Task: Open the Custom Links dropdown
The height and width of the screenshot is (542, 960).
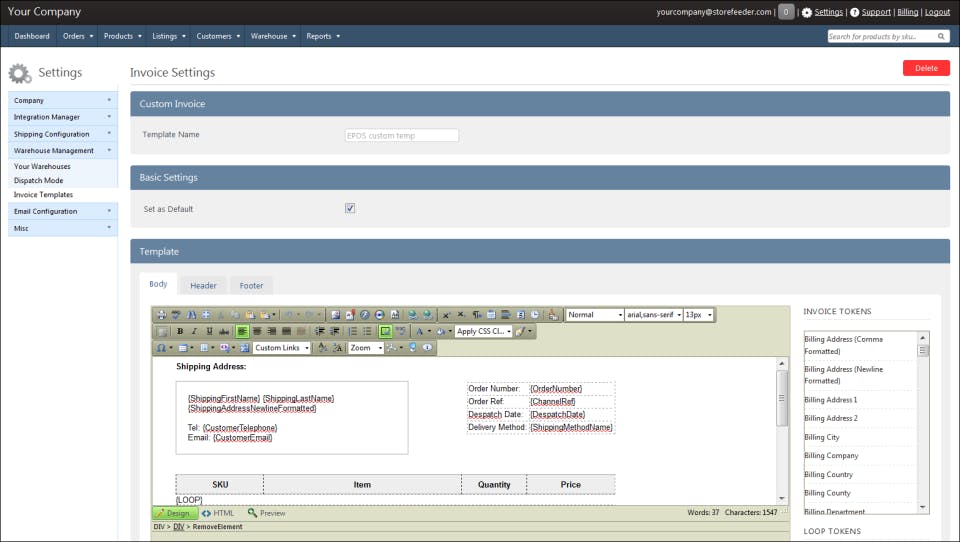Action: click(x=282, y=347)
